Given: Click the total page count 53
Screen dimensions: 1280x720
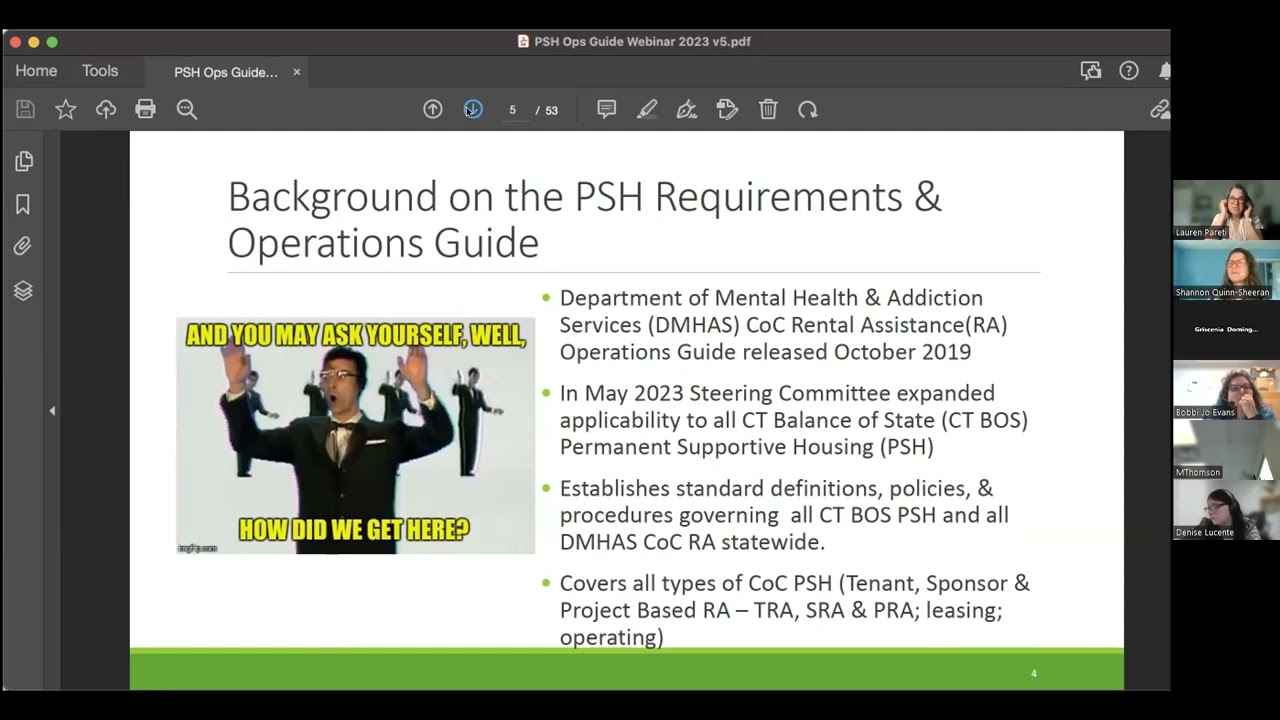Looking at the screenshot, I should click(x=551, y=110).
